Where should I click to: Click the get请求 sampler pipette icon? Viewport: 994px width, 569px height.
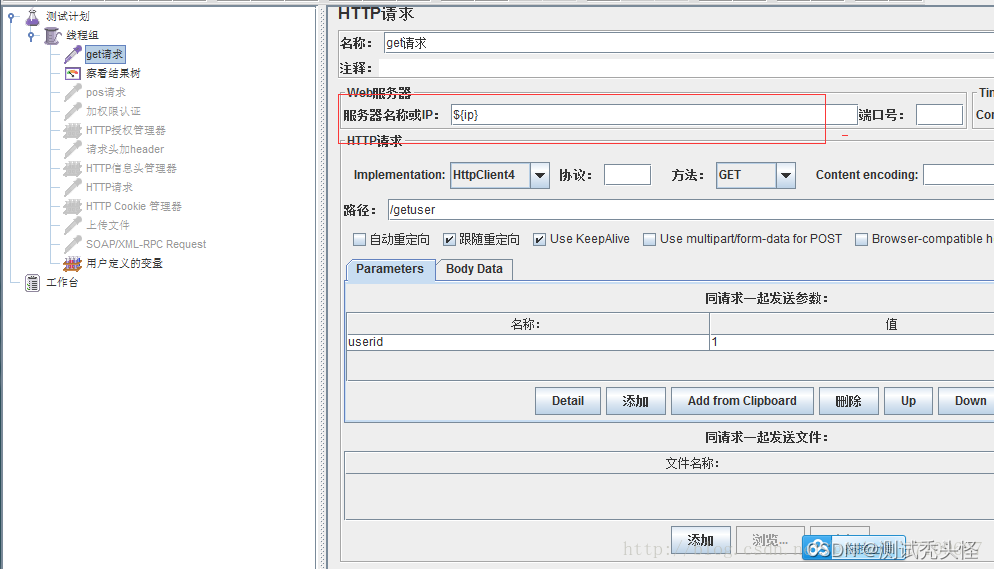[73, 54]
